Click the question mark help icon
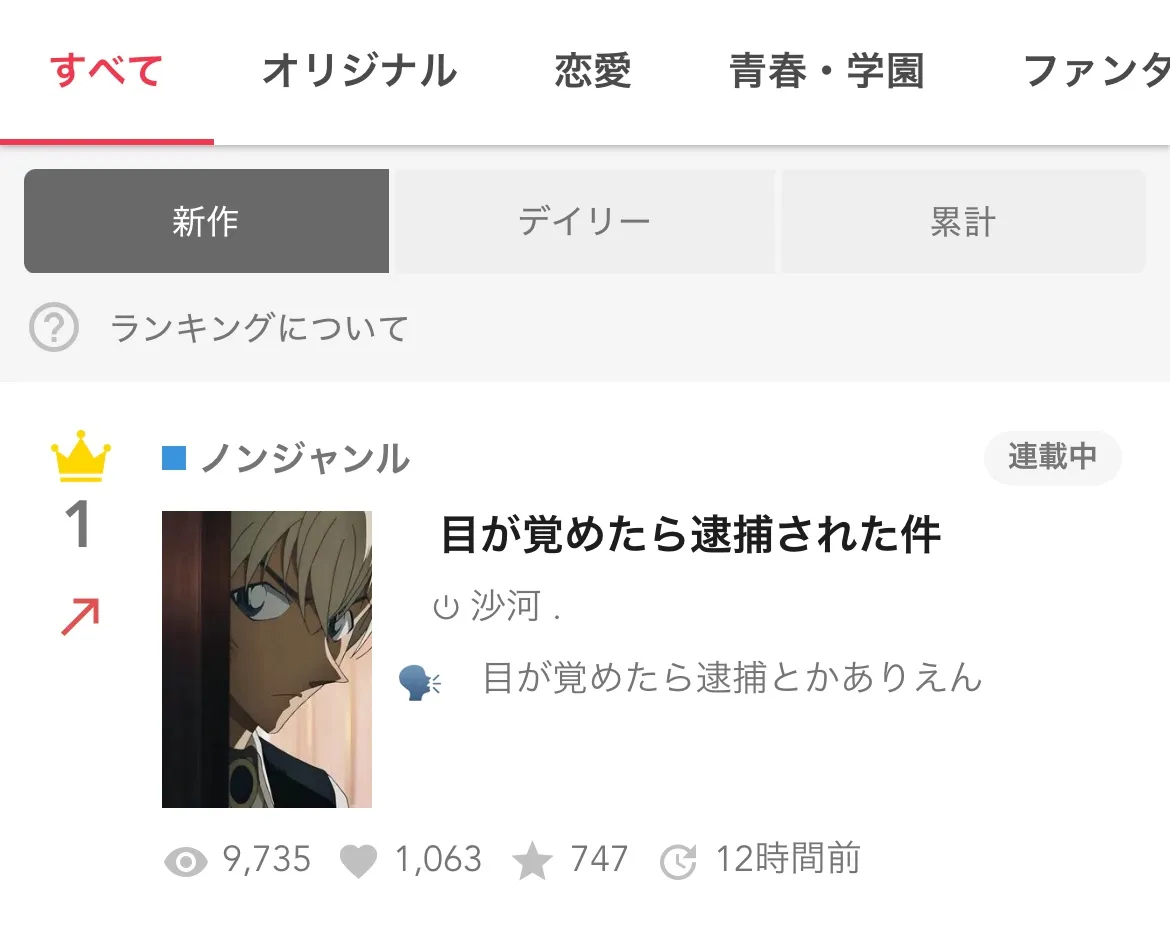The image size is (1170, 943). 54,327
